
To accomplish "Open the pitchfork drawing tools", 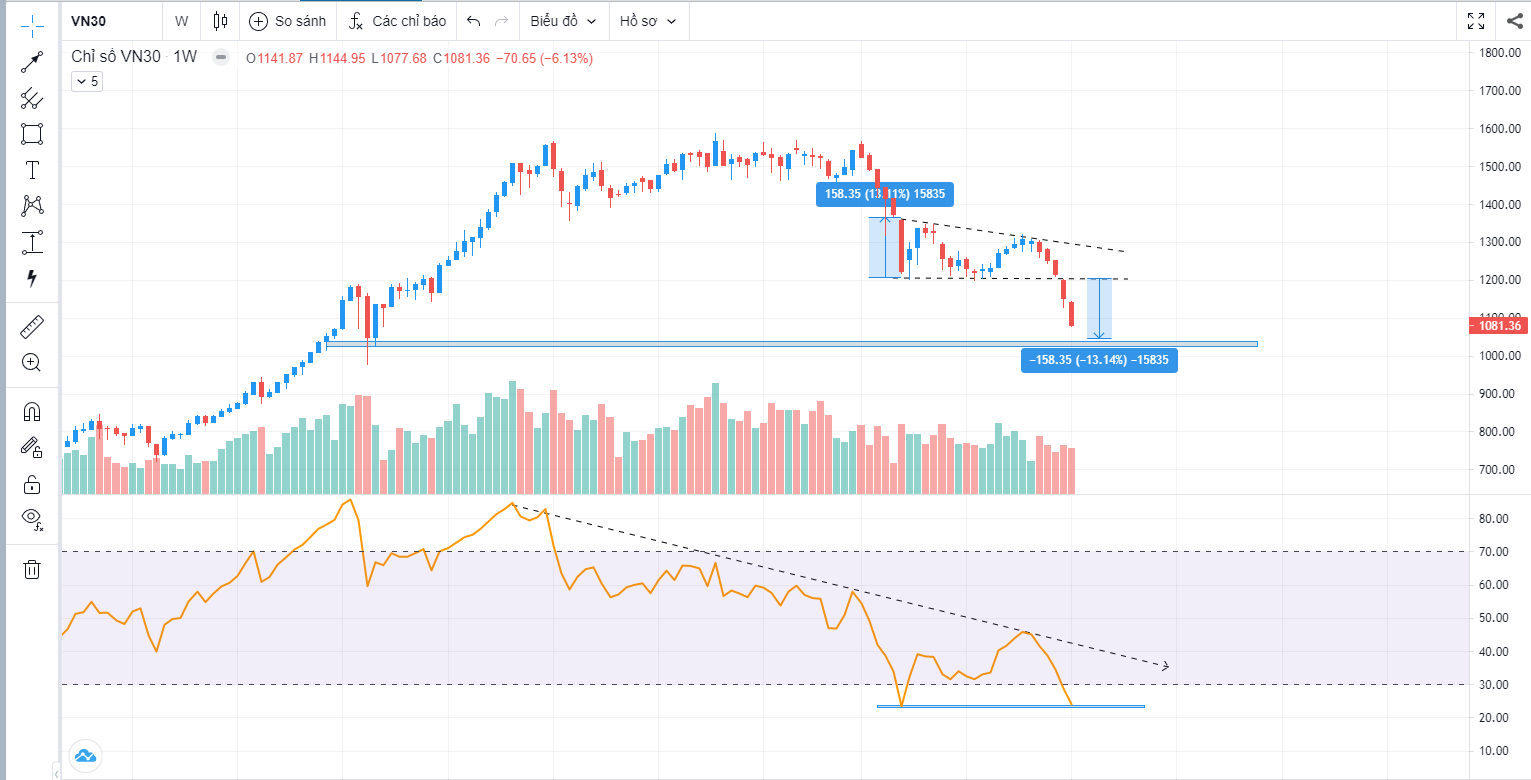I will pyautogui.click(x=33, y=98).
